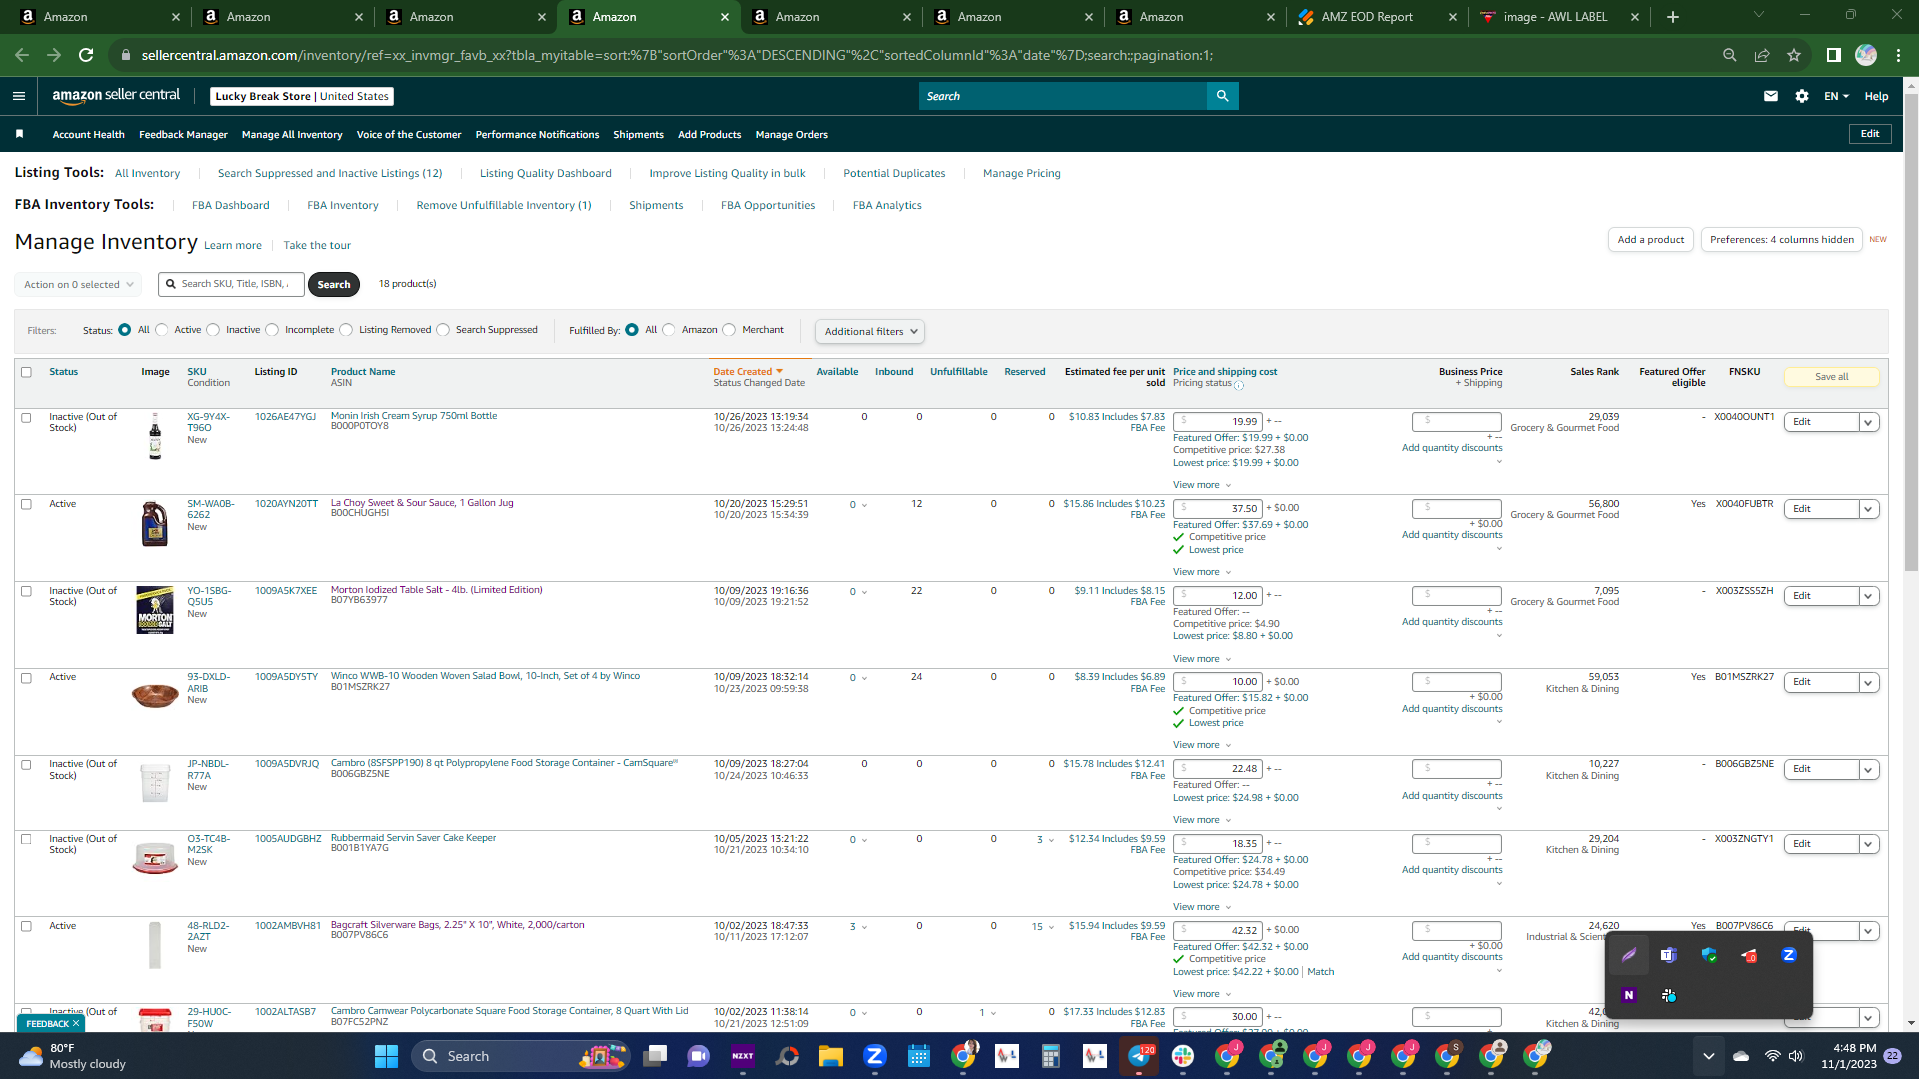Open Telegram from the taskbar
Image resolution: width=1919 pixels, height=1079 pixels.
tap(1139, 1056)
